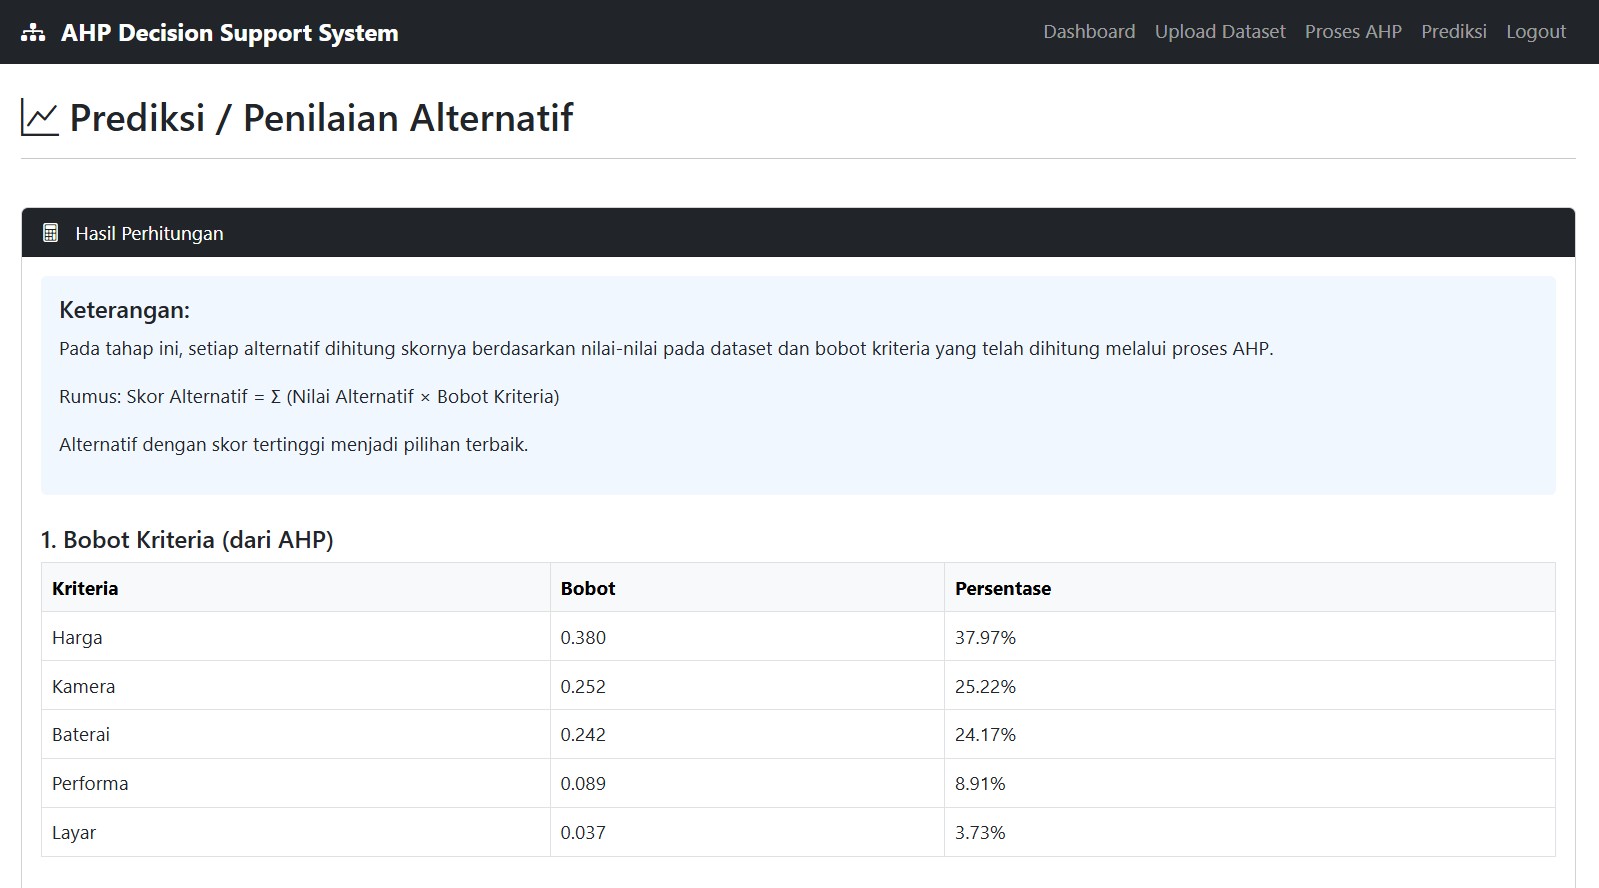Click the bobot value 0.089
The width and height of the screenshot is (1599, 888).
(583, 784)
